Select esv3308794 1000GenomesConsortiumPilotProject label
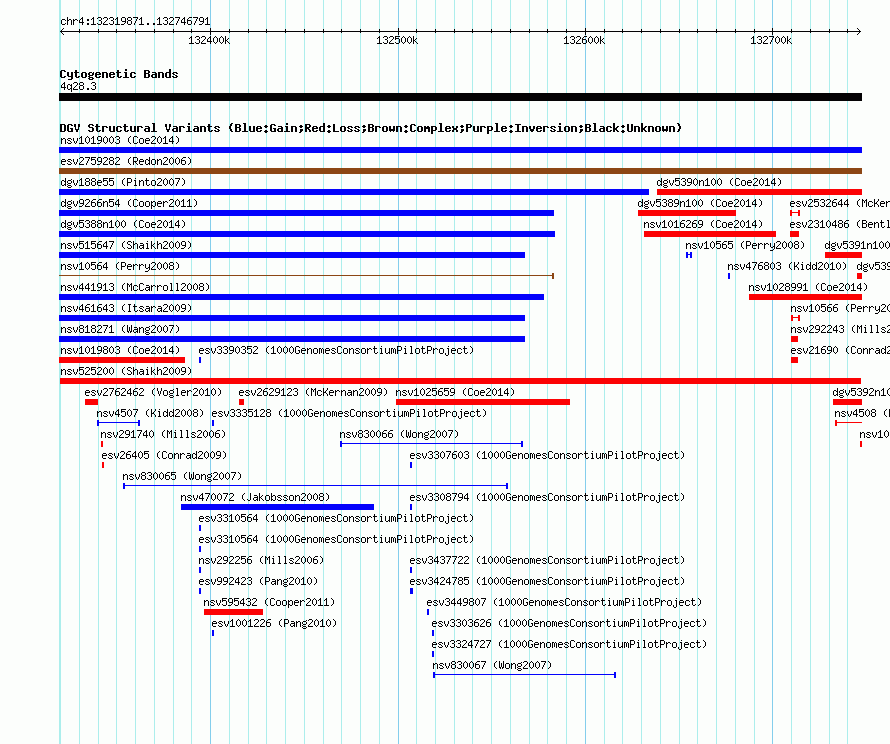 547,497
